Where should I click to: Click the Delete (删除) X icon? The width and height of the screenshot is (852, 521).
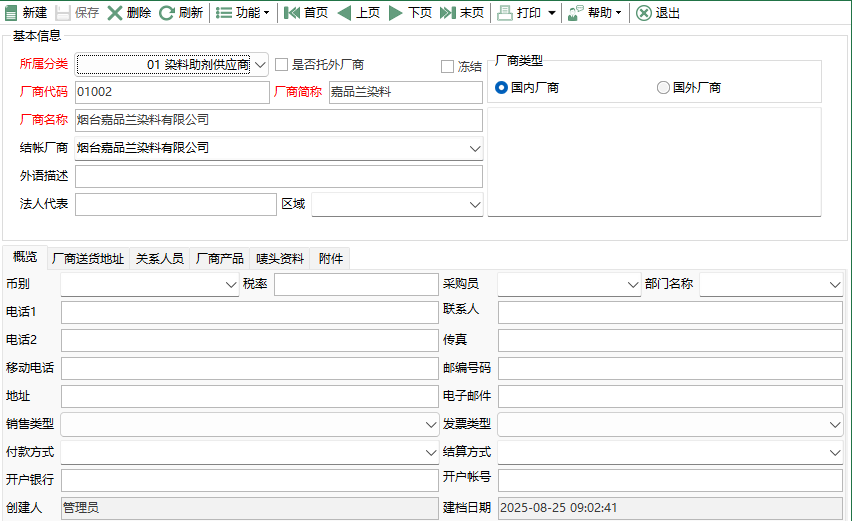coord(115,13)
